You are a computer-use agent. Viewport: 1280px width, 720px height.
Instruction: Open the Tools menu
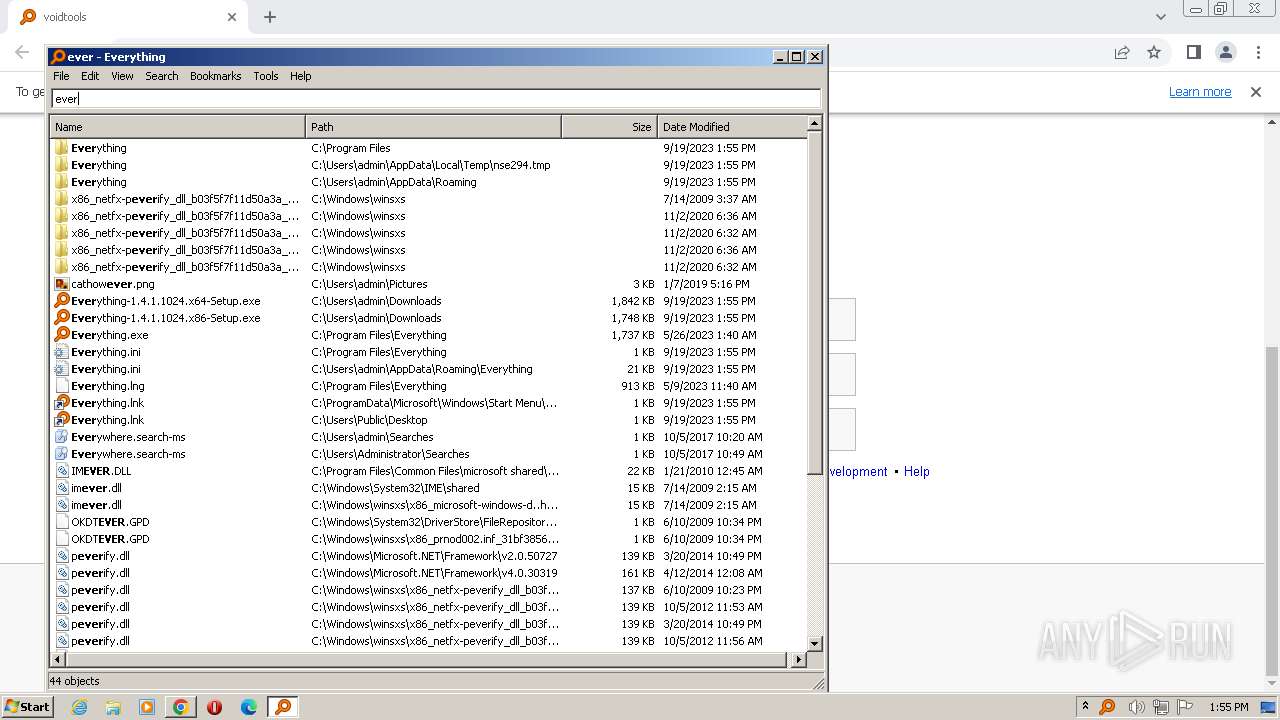pos(265,76)
